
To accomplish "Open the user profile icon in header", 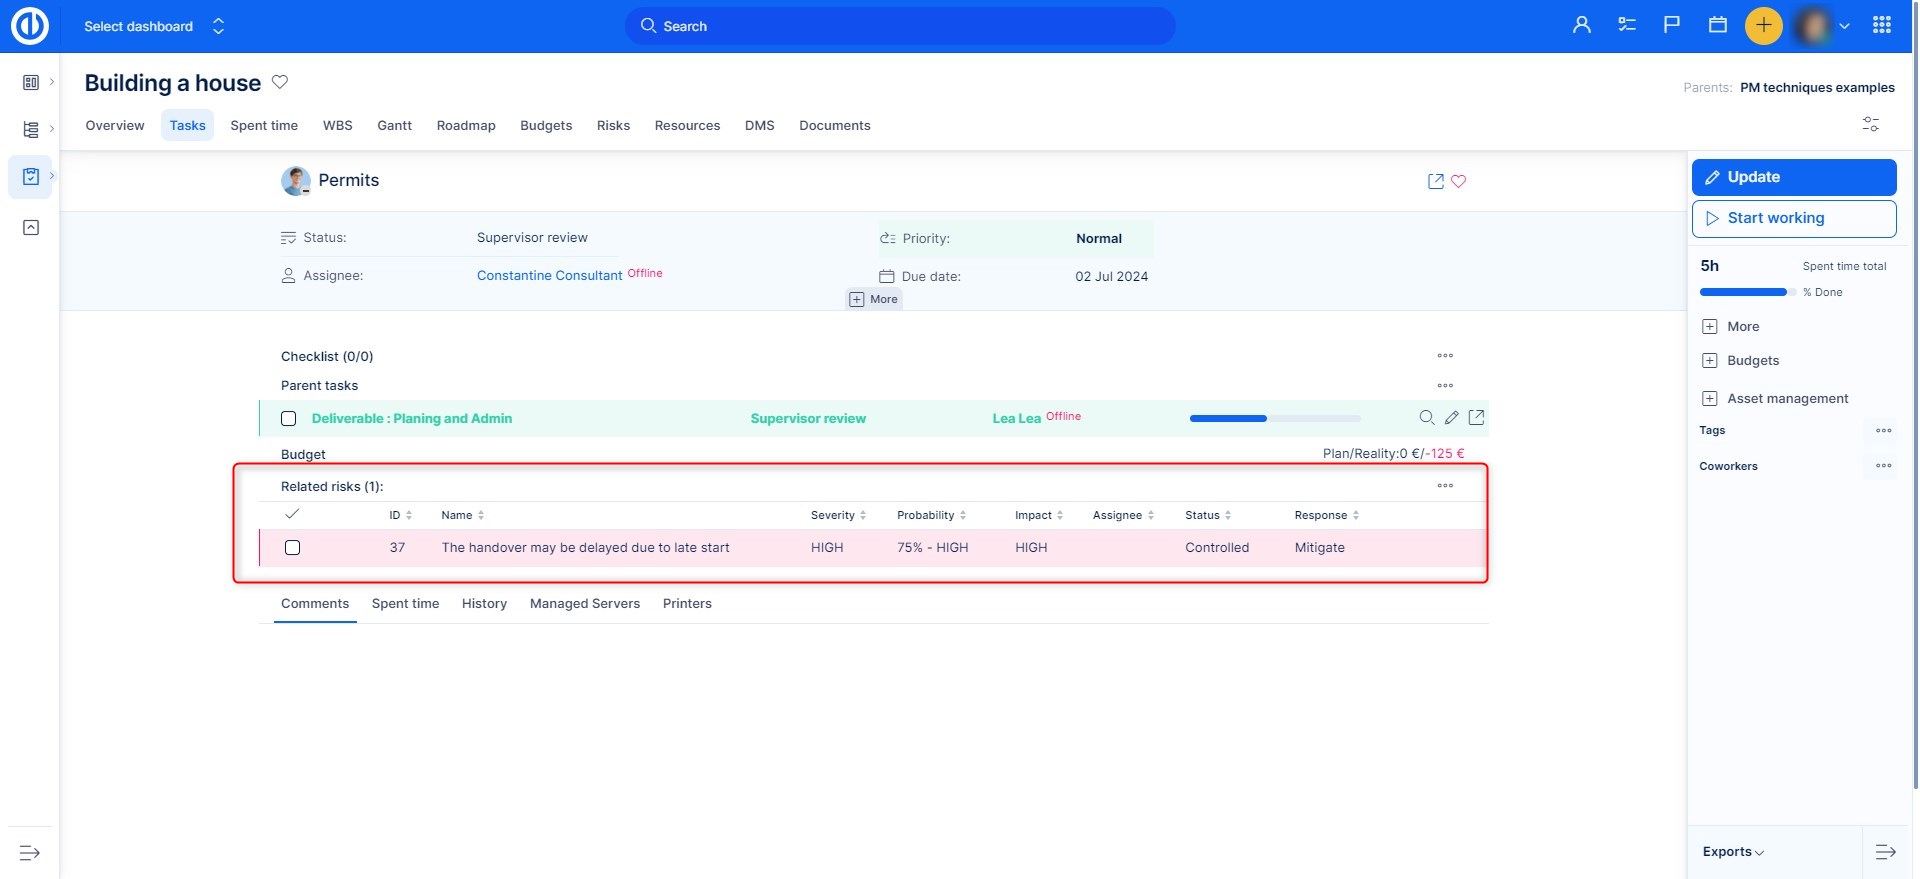I will click(x=1581, y=25).
